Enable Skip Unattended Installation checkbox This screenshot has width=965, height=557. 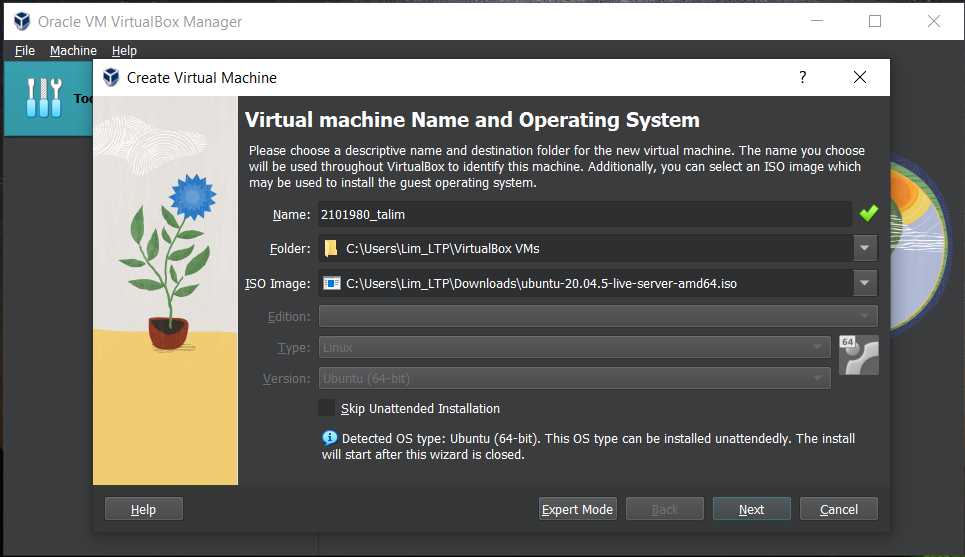click(x=326, y=408)
